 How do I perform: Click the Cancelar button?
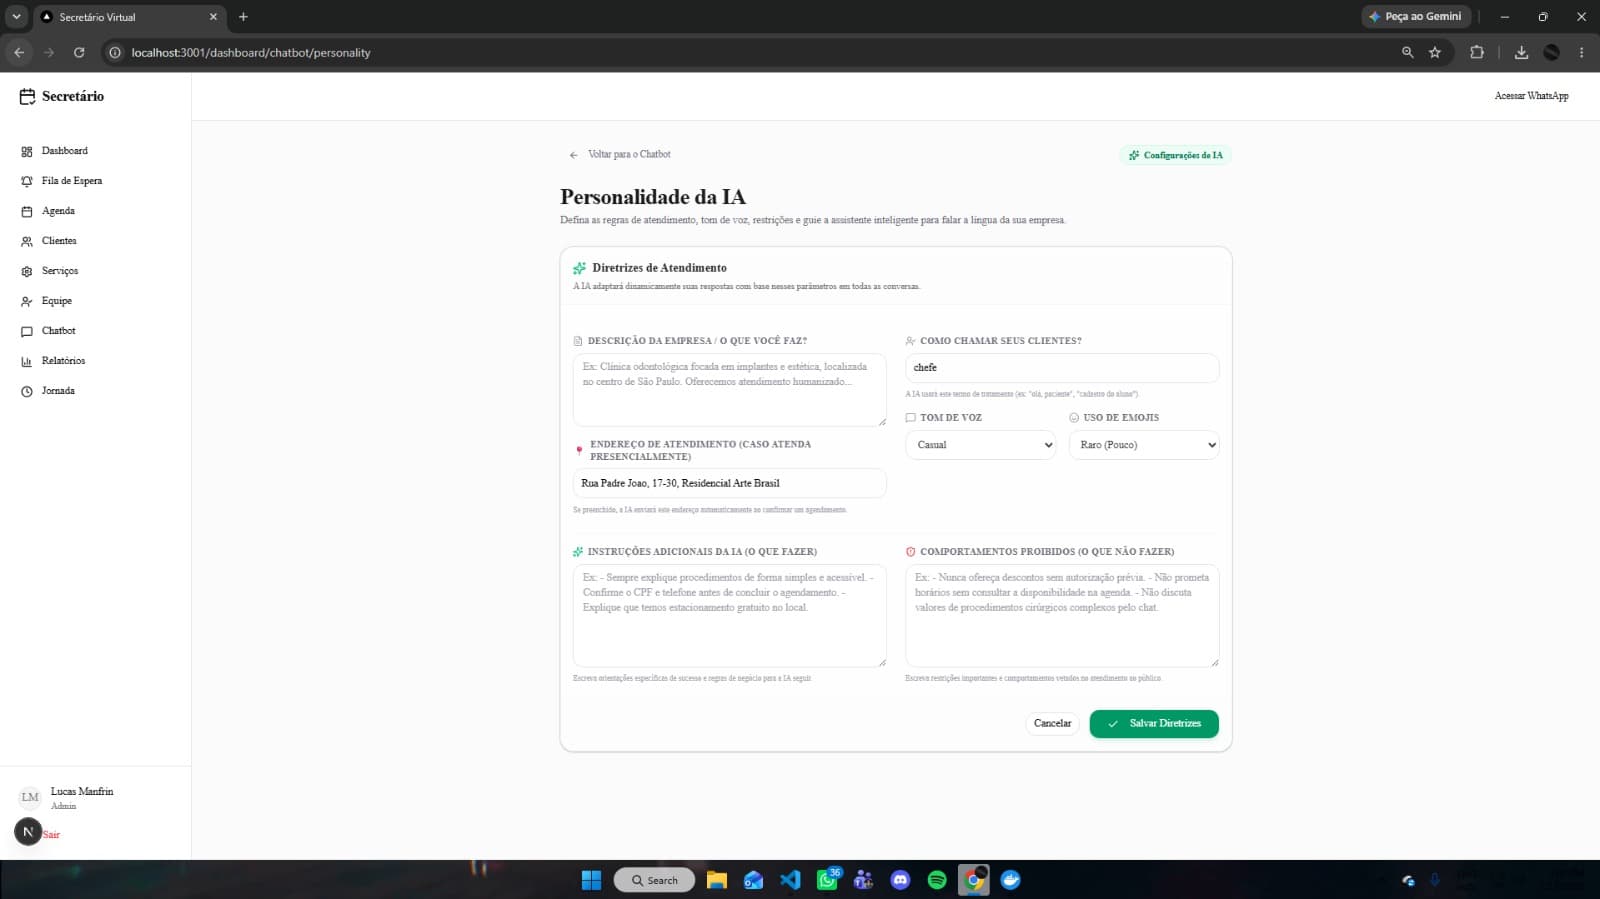click(1052, 723)
